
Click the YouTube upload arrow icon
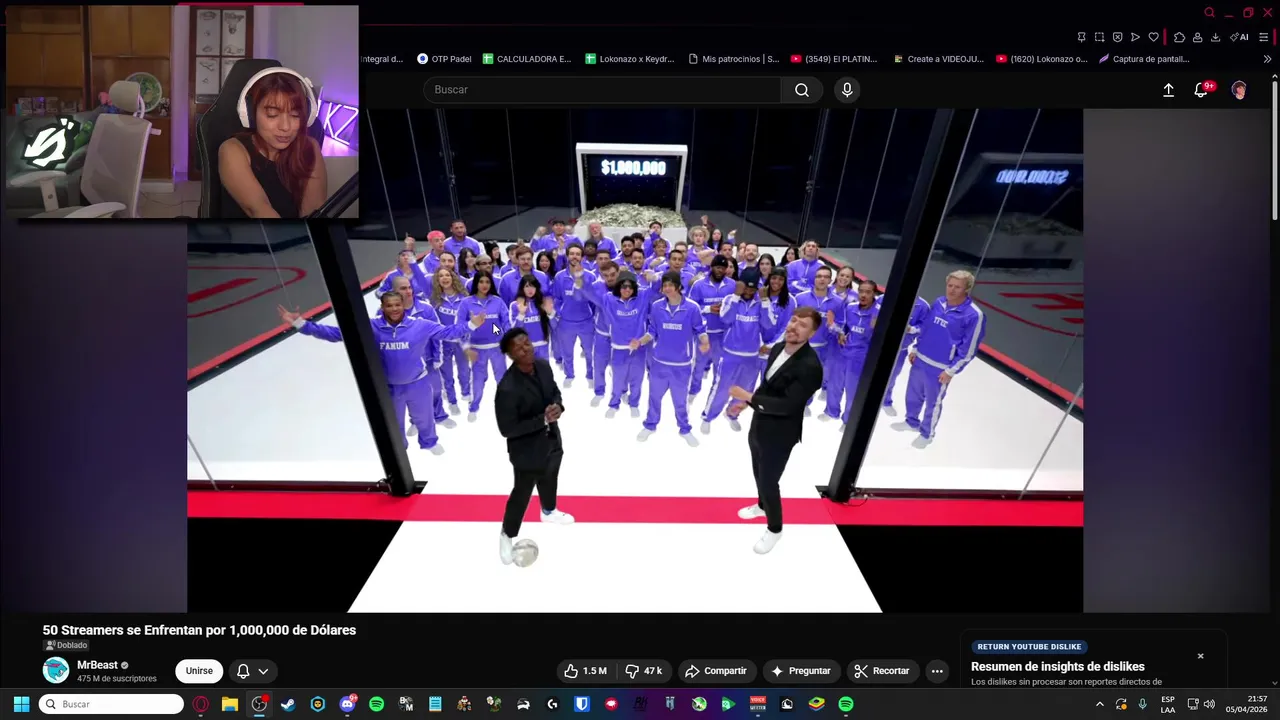coord(1168,90)
